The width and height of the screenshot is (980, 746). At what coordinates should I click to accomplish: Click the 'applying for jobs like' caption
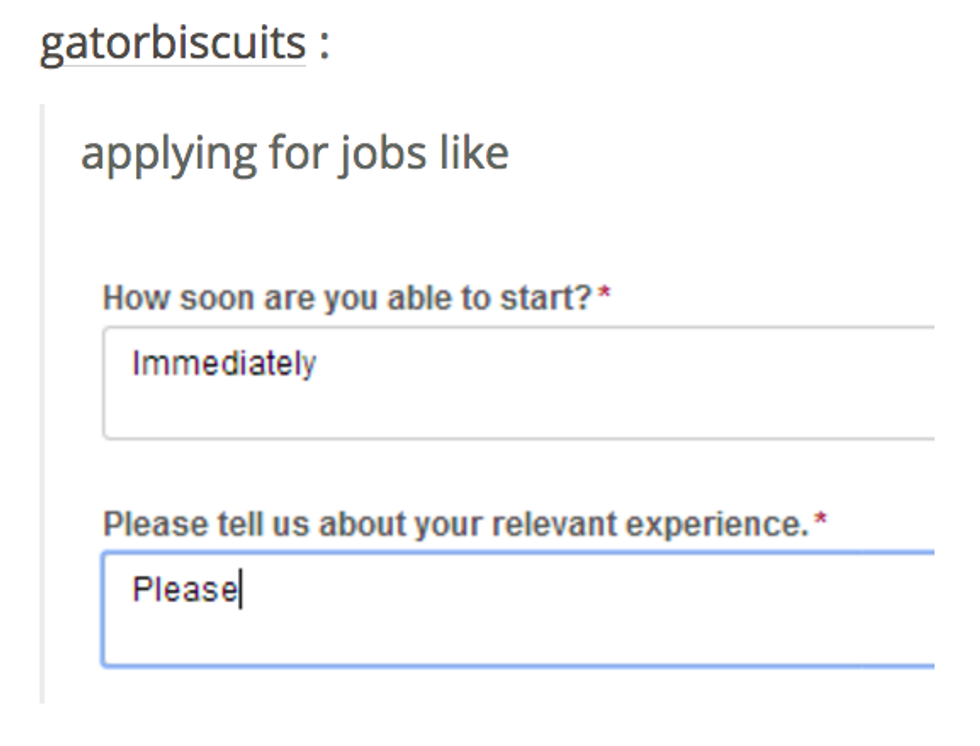[294, 153]
